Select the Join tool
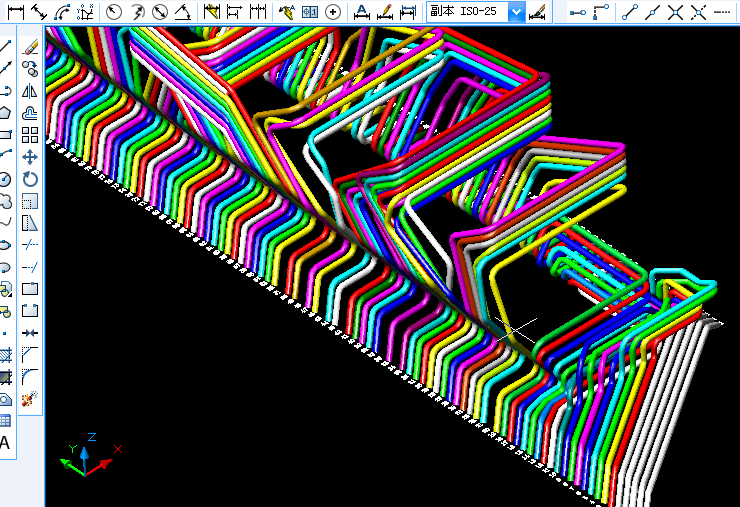 tap(30, 333)
